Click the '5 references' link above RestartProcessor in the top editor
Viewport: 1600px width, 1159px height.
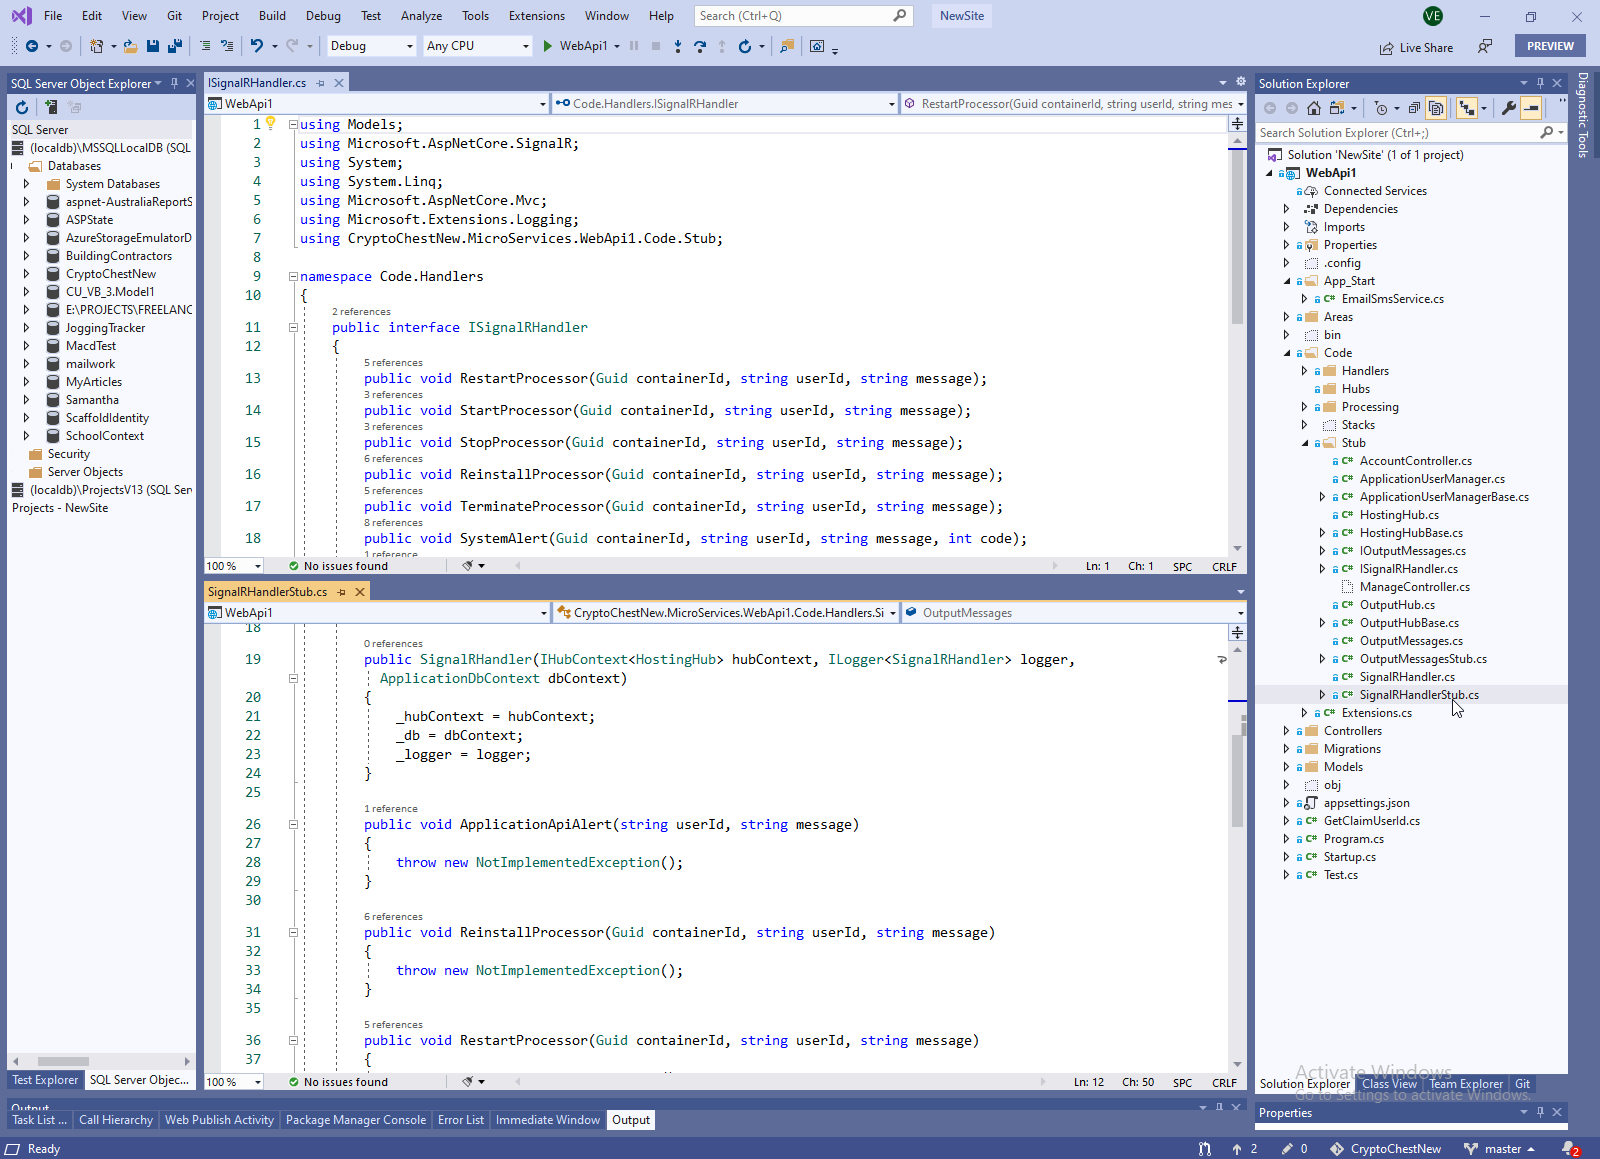[393, 363]
